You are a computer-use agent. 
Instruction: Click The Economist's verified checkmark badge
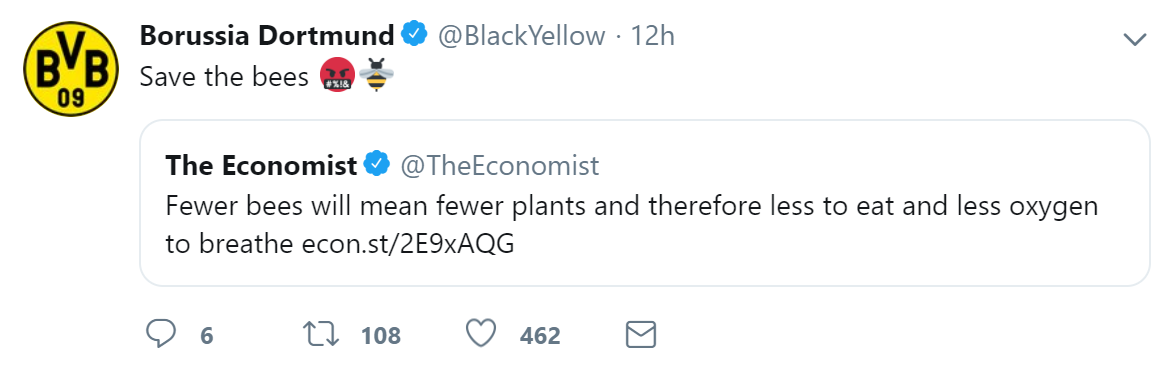tap(378, 165)
